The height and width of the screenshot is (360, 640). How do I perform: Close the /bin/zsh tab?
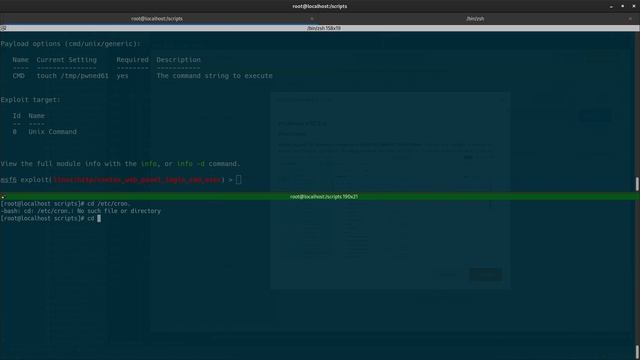coord(630,19)
